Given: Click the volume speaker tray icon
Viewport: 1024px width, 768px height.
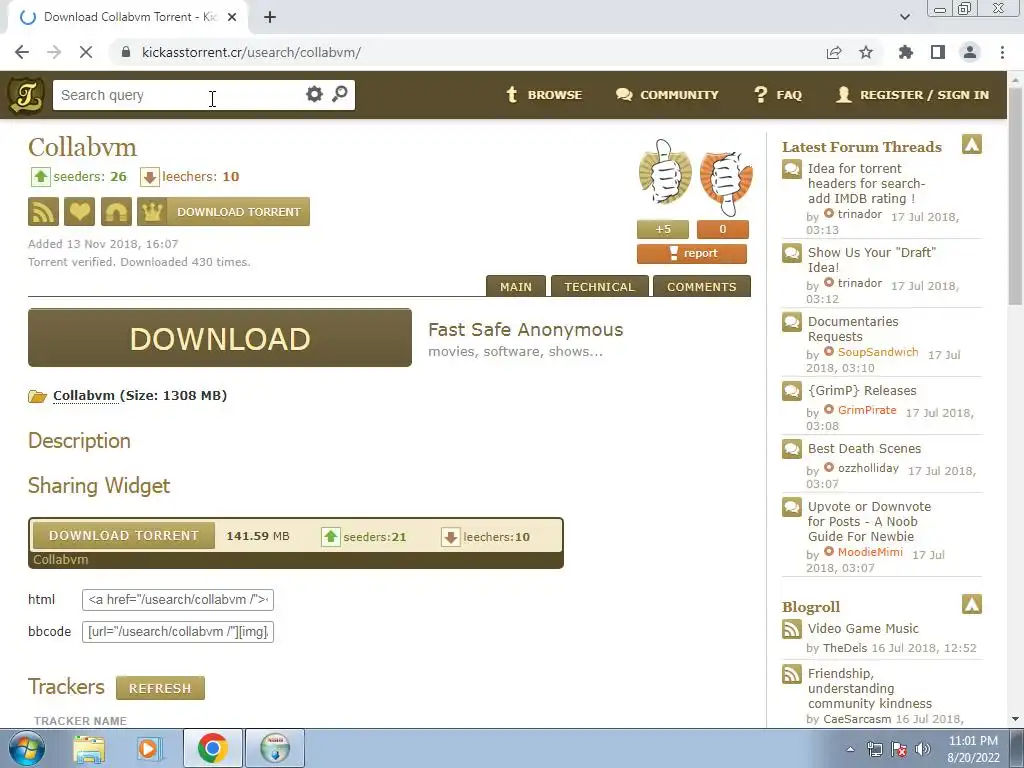Looking at the screenshot, I should pos(923,749).
